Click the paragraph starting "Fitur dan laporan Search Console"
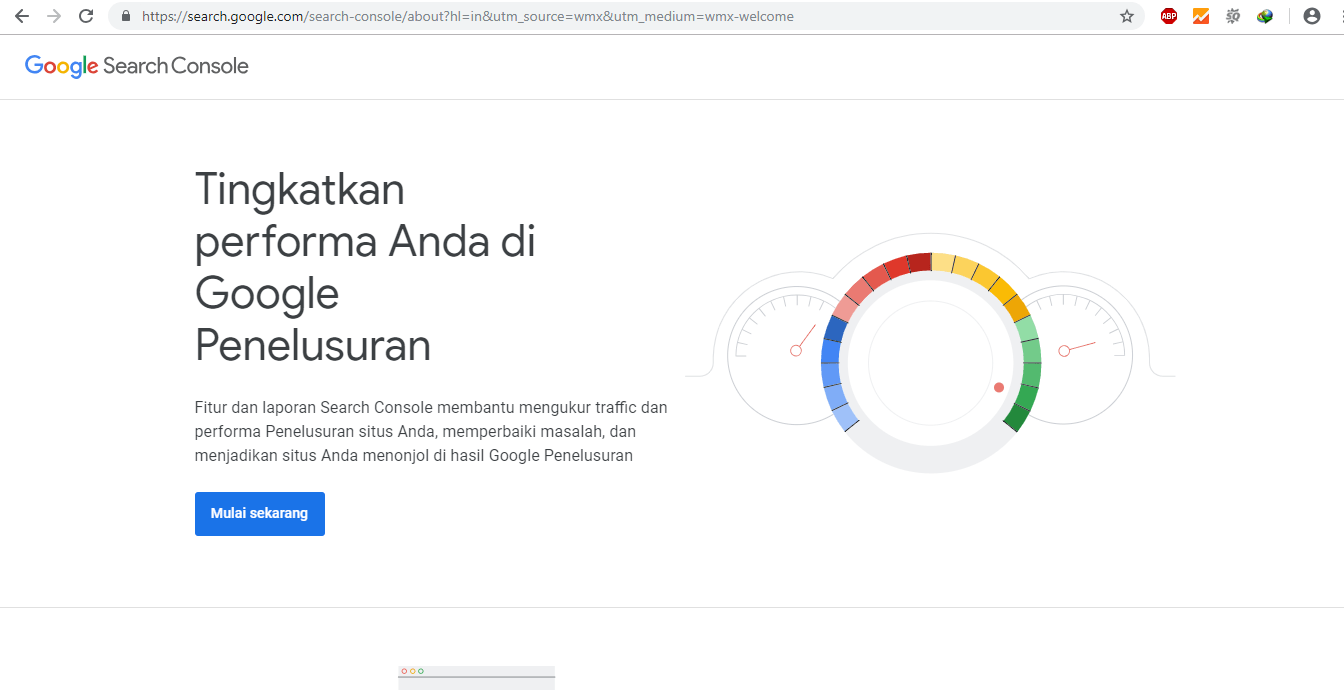Image resolution: width=1344 pixels, height=690 pixels. click(x=431, y=431)
